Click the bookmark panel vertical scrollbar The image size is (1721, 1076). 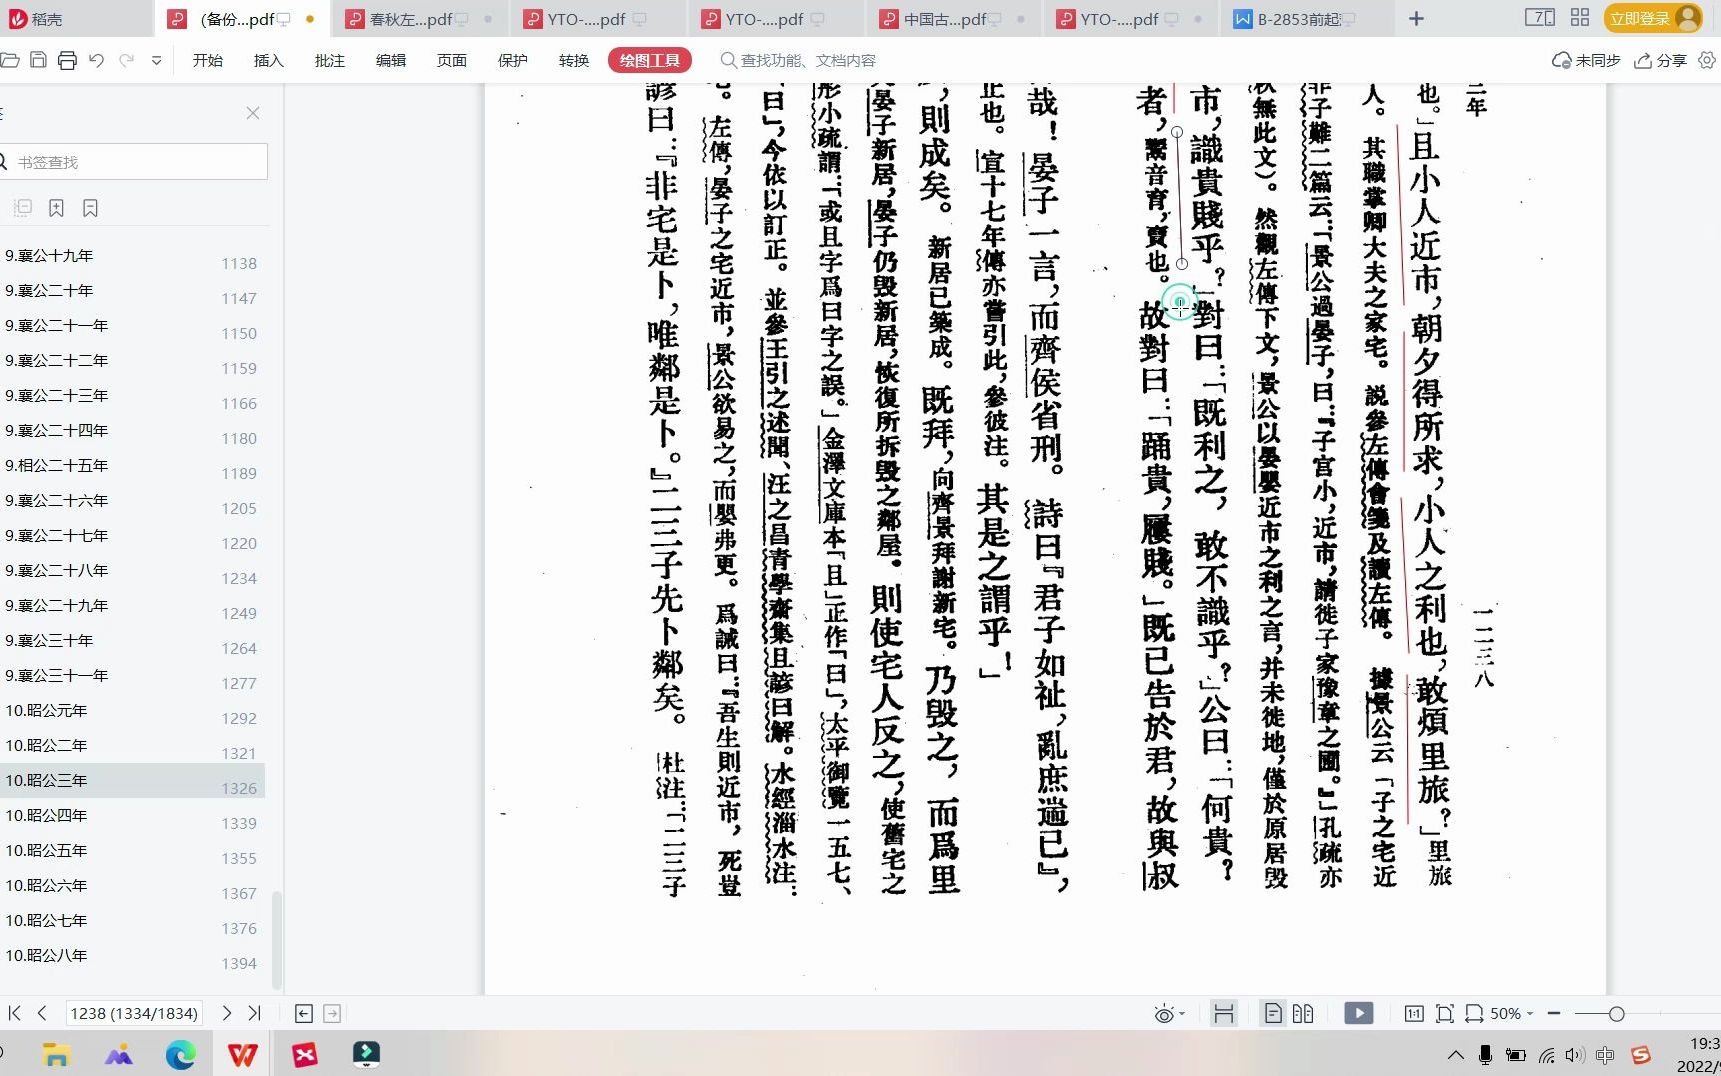point(276,938)
